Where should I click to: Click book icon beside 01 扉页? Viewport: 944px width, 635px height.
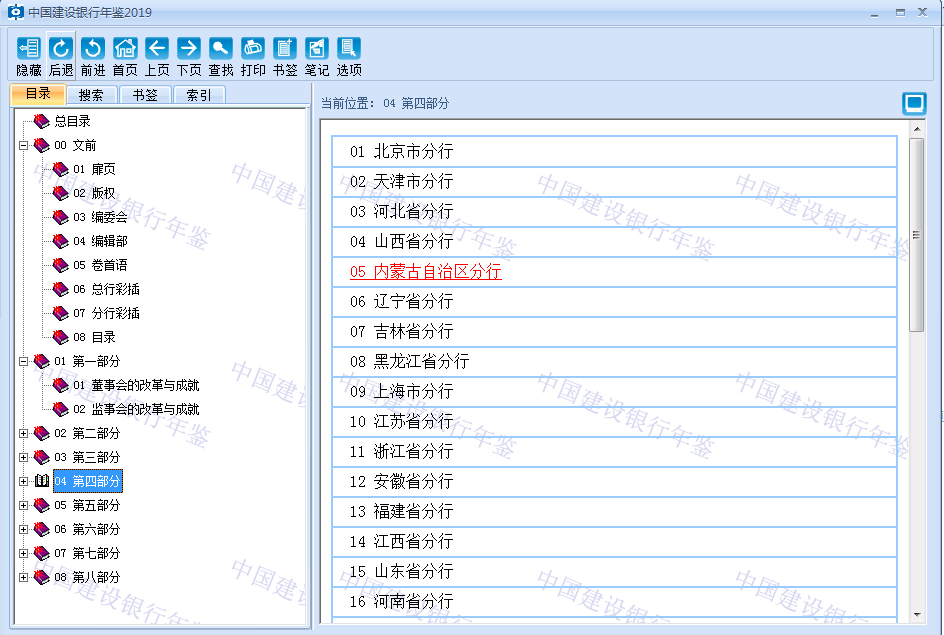tap(60, 169)
